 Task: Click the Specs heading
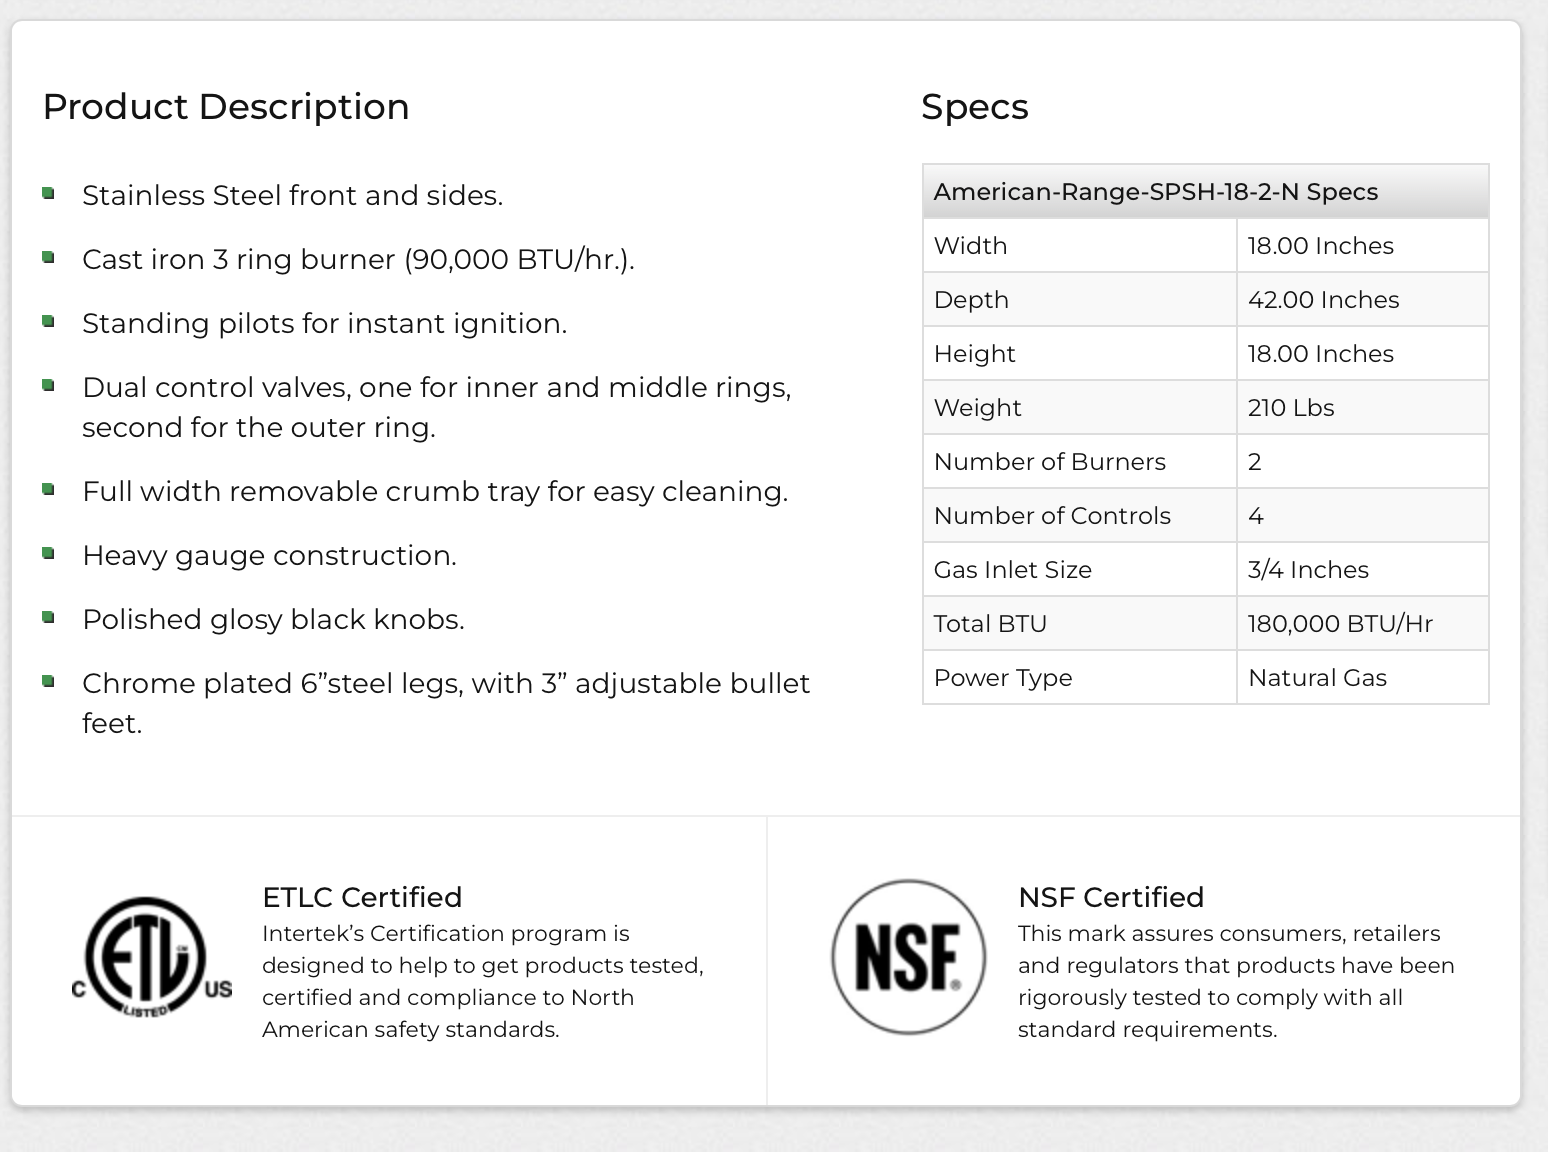coord(975,107)
